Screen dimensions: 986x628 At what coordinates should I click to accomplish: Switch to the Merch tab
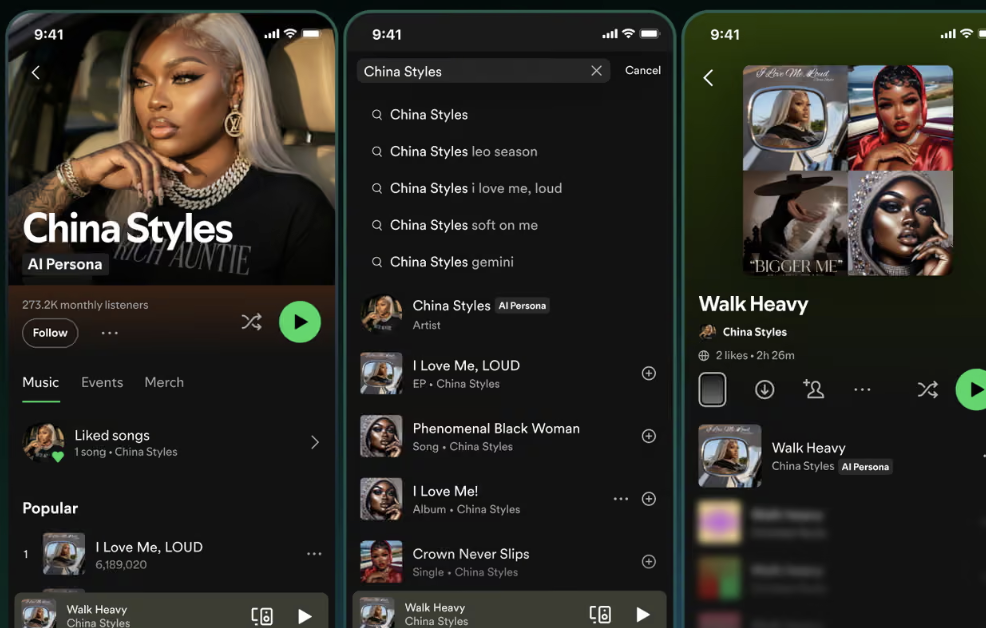tap(164, 383)
